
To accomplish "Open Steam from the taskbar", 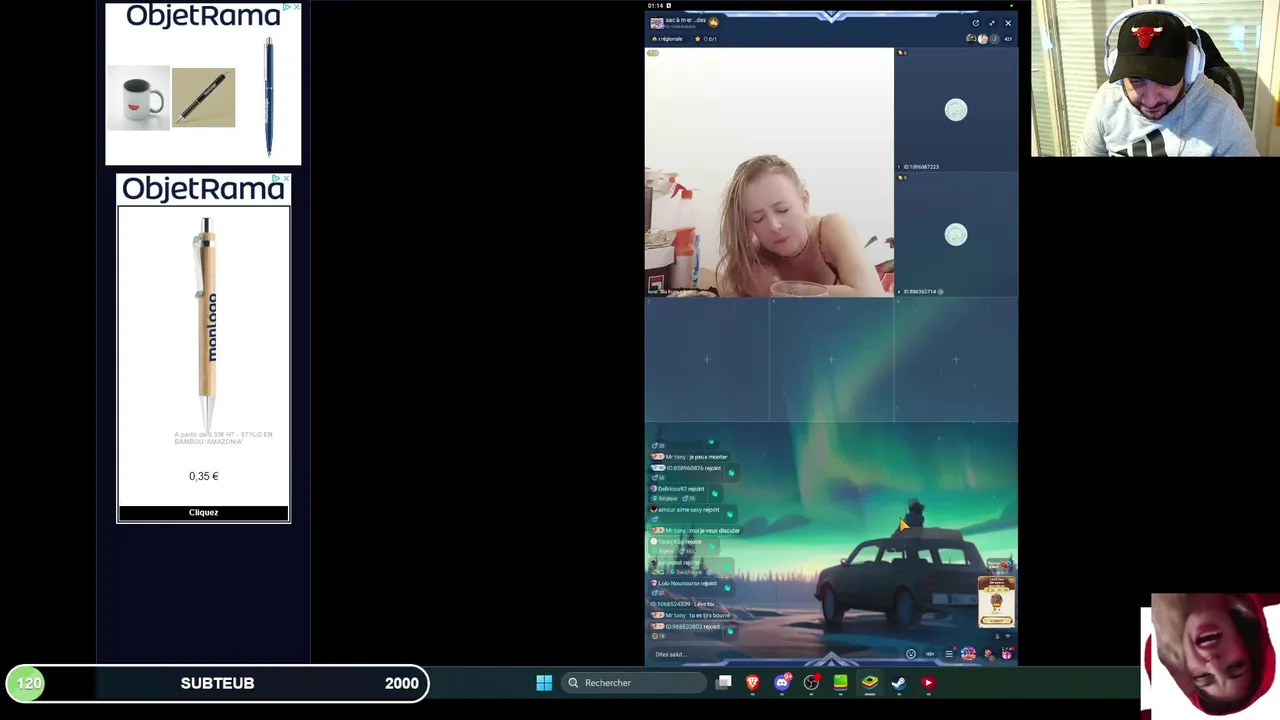I will [x=899, y=683].
